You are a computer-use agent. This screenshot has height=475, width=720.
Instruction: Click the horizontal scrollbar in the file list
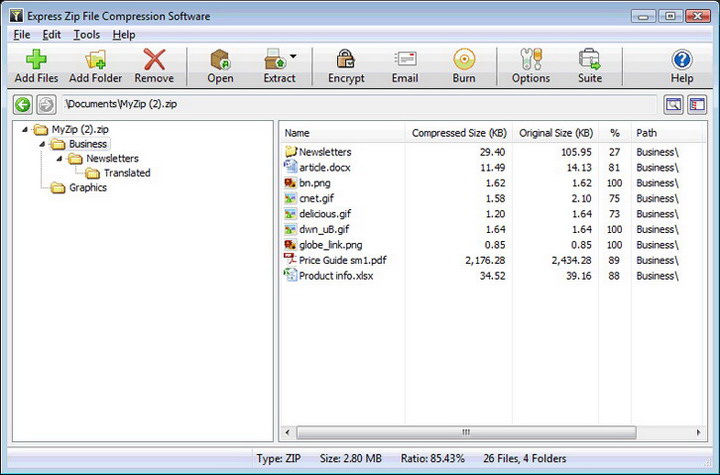pyautogui.click(x=466, y=432)
